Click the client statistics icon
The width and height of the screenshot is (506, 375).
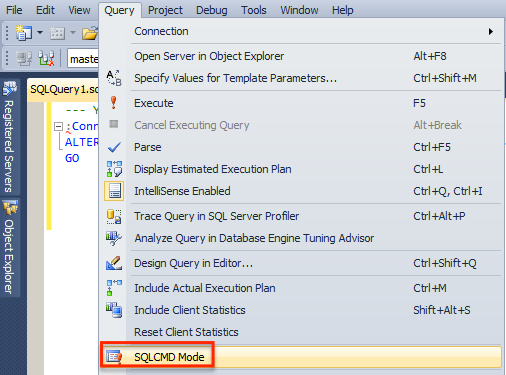pyautogui.click(x=114, y=310)
